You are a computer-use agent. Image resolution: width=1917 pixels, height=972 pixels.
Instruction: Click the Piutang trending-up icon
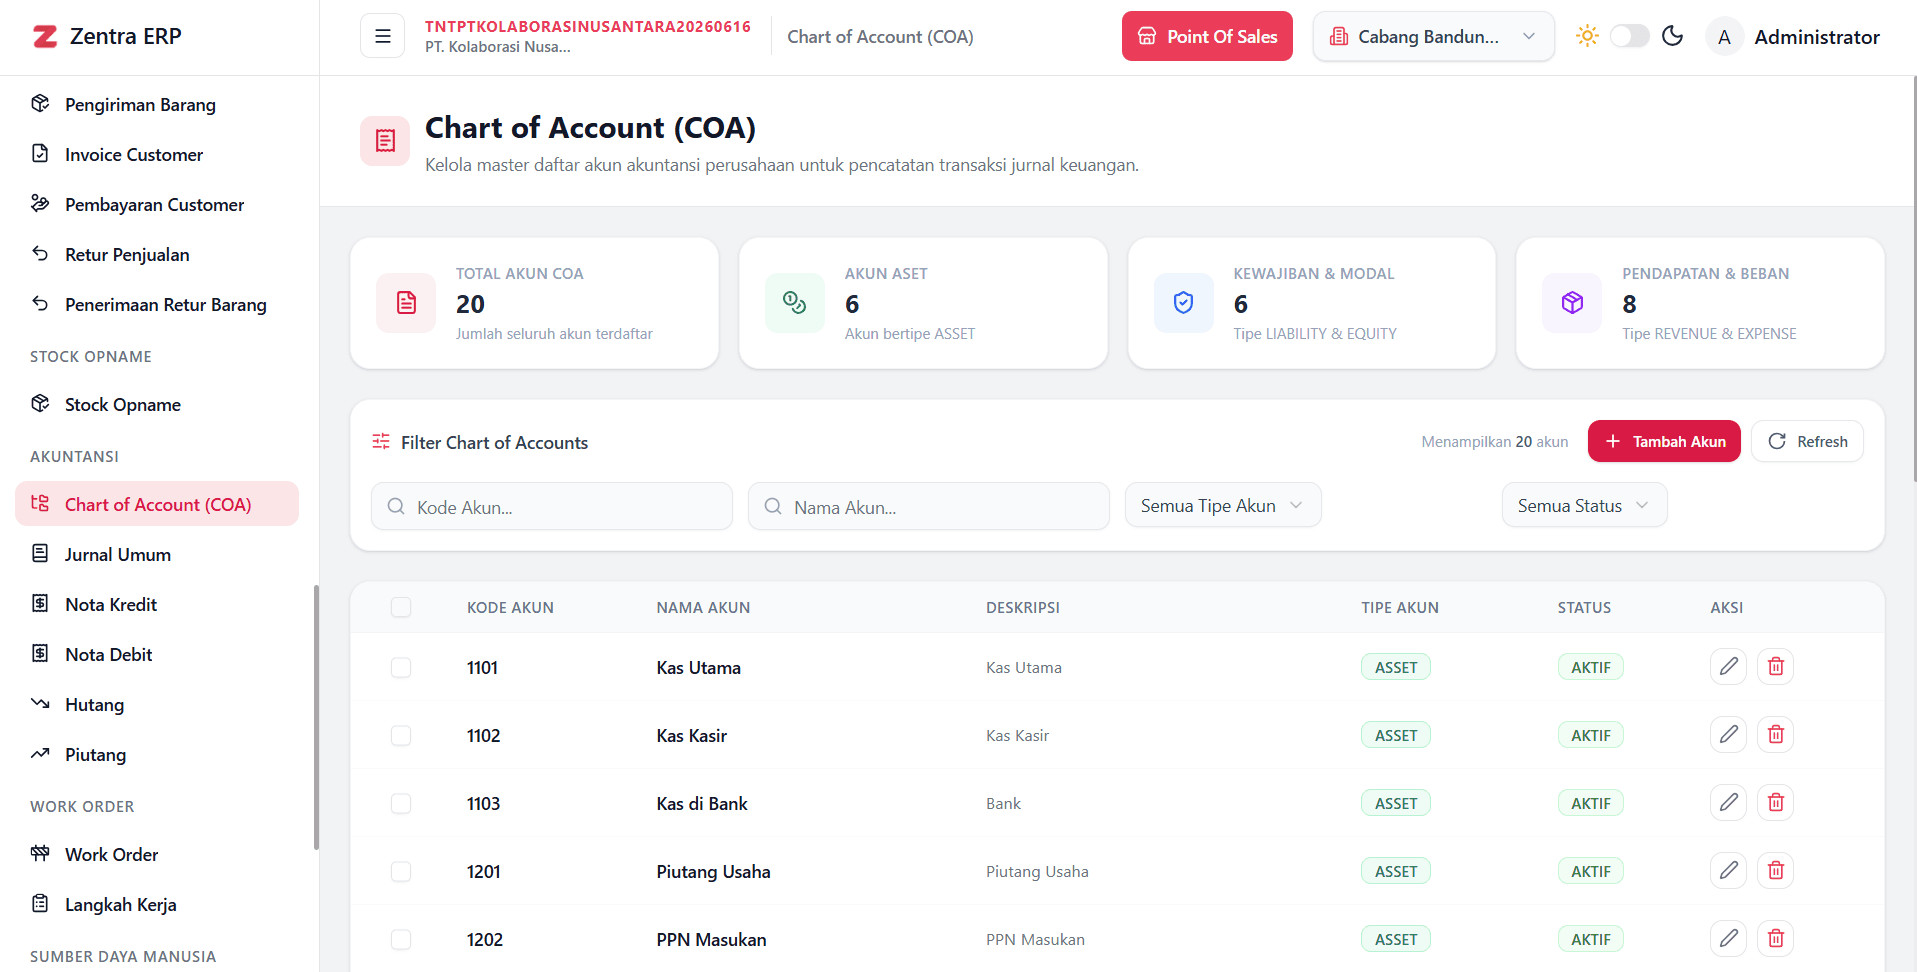[x=40, y=753]
